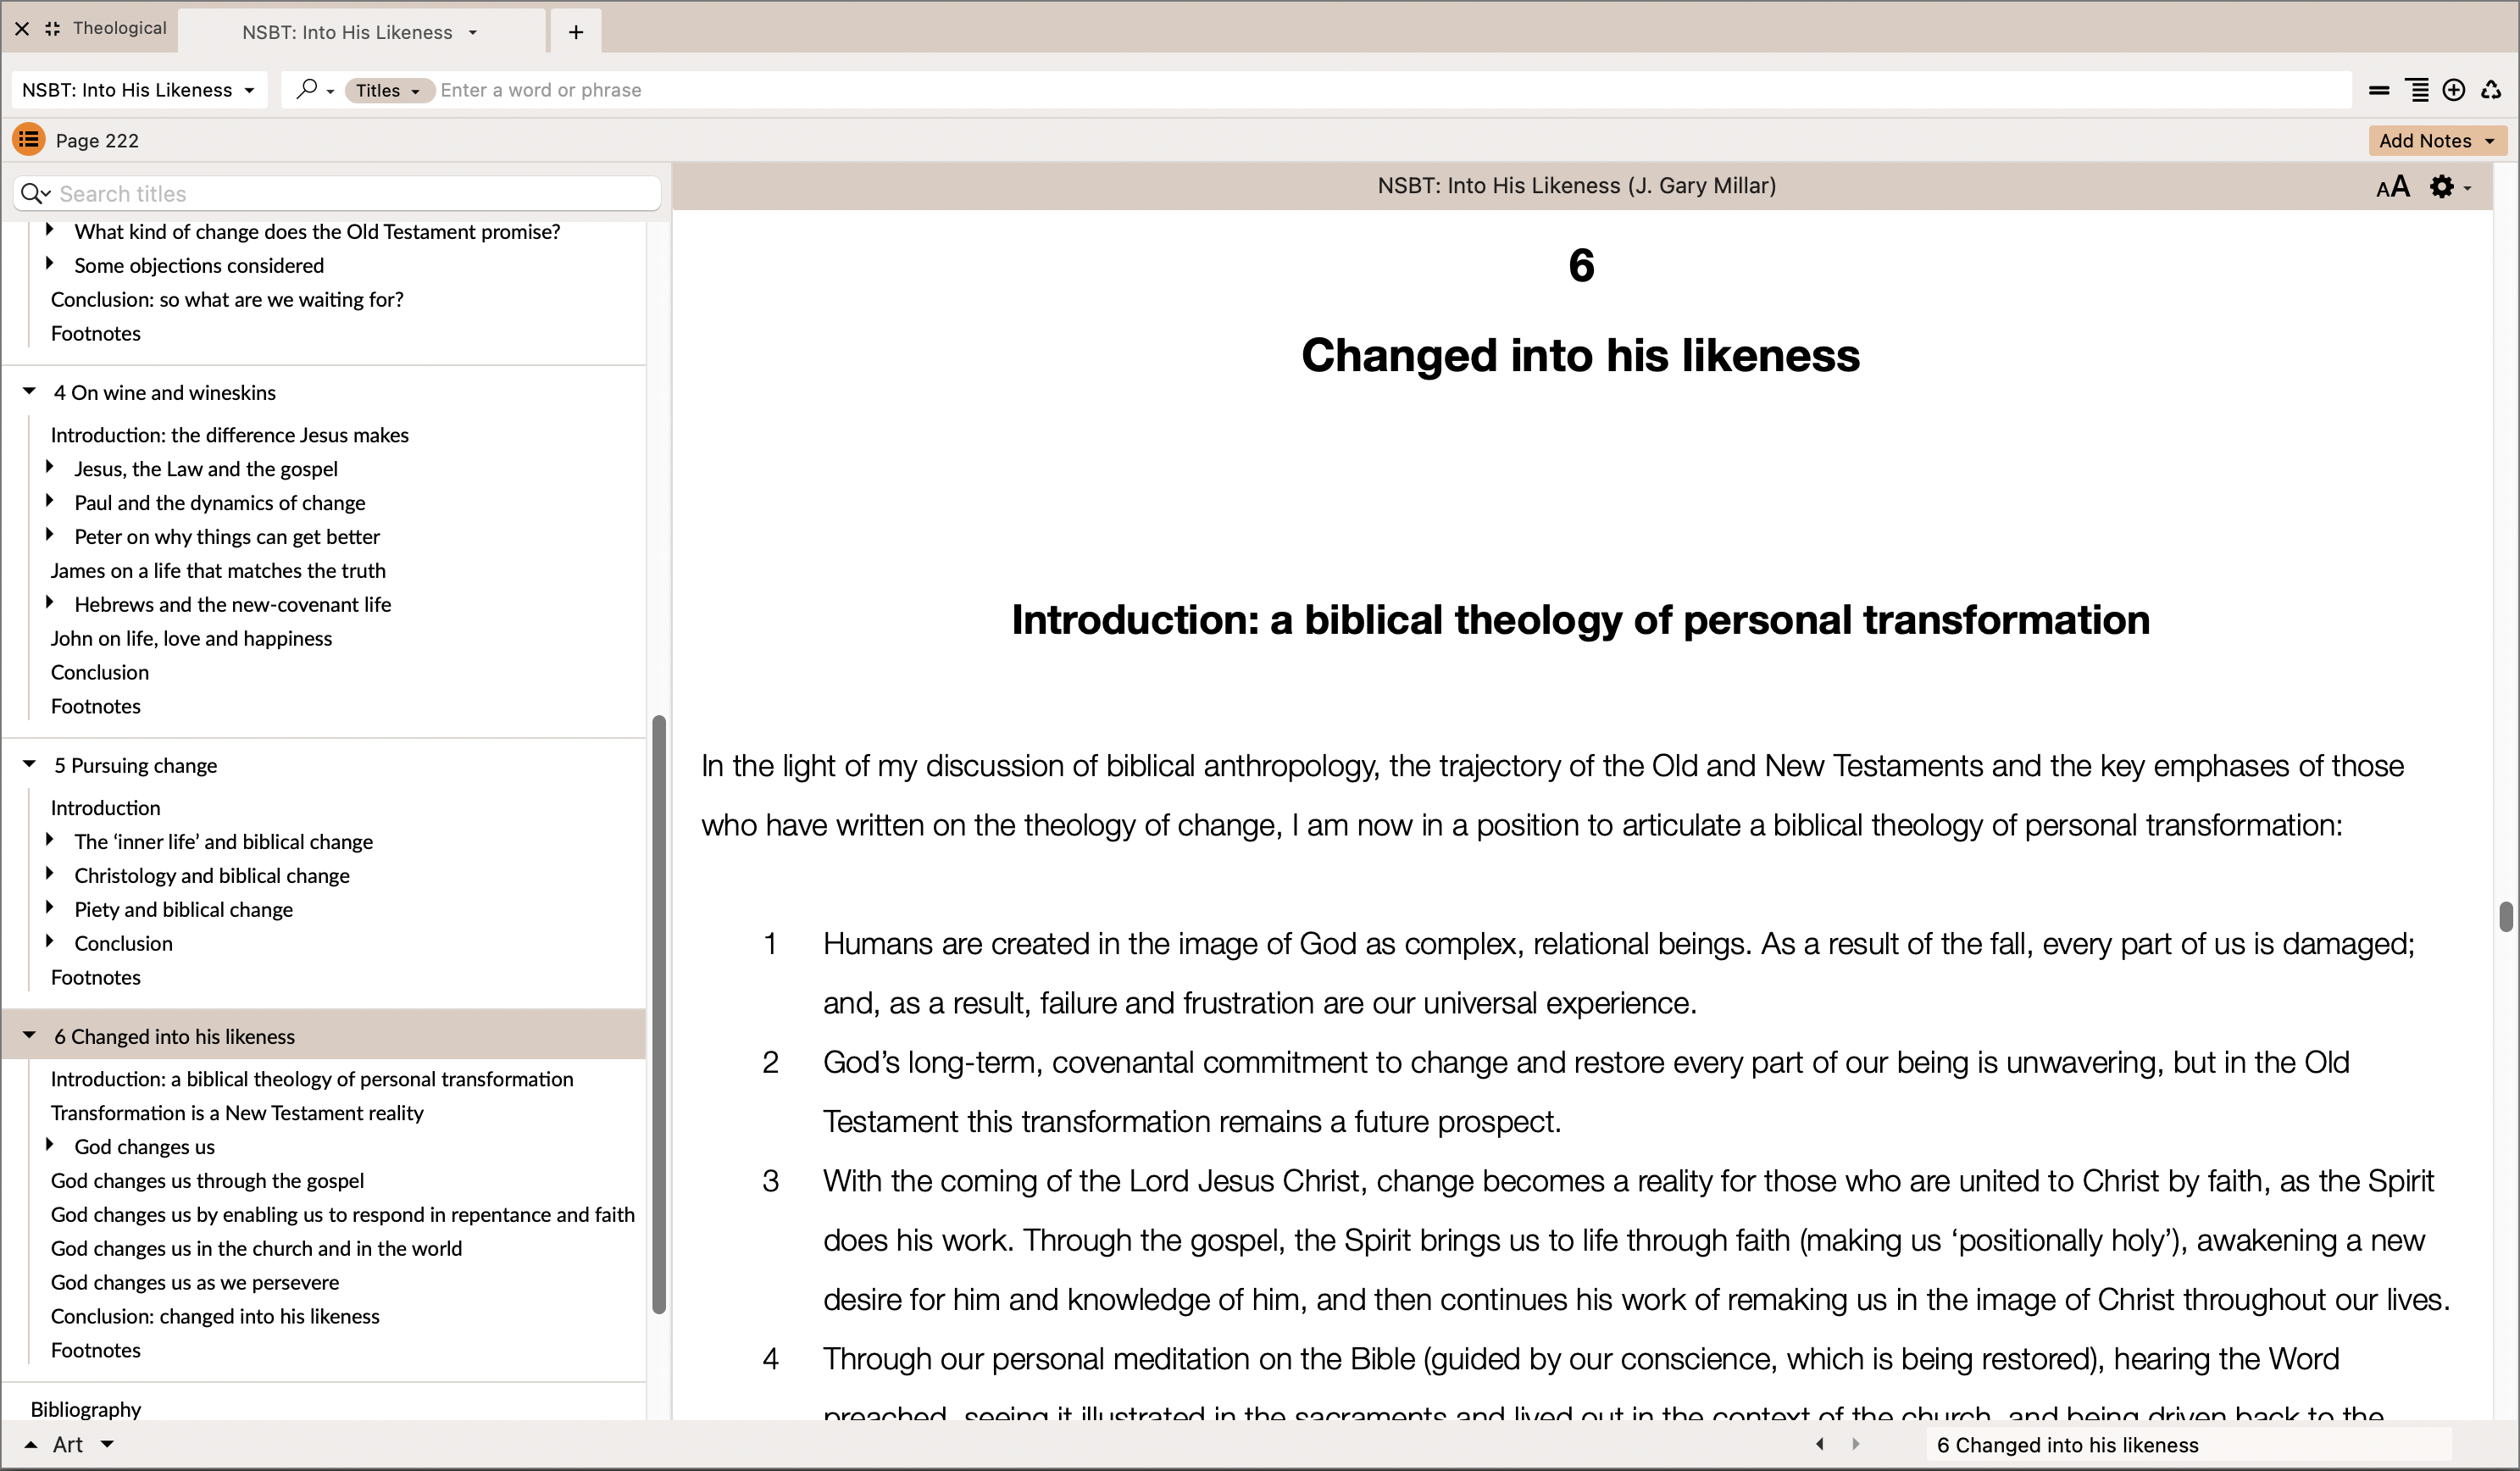Image resolution: width=2520 pixels, height=1471 pixels.
Task: Open text size AA control
Action: pyautogui.click(x=2393, y=187)
